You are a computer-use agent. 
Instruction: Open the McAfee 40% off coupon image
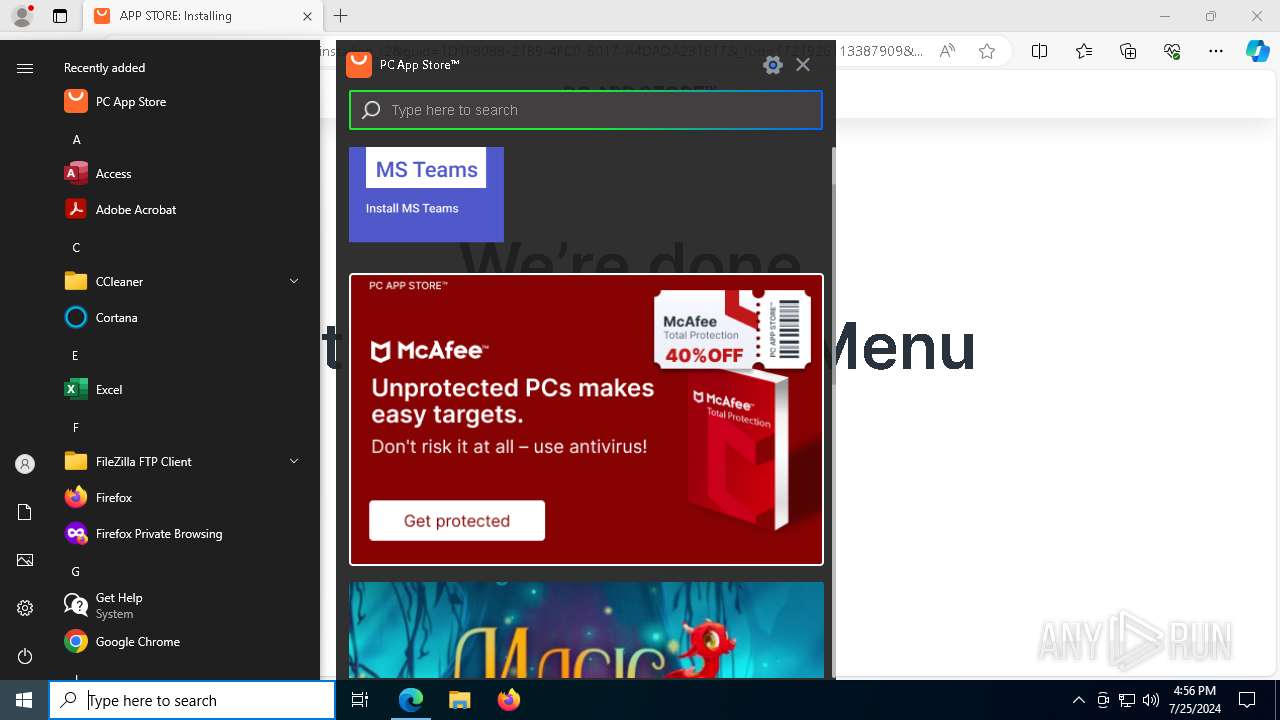(x=732, y=330)
